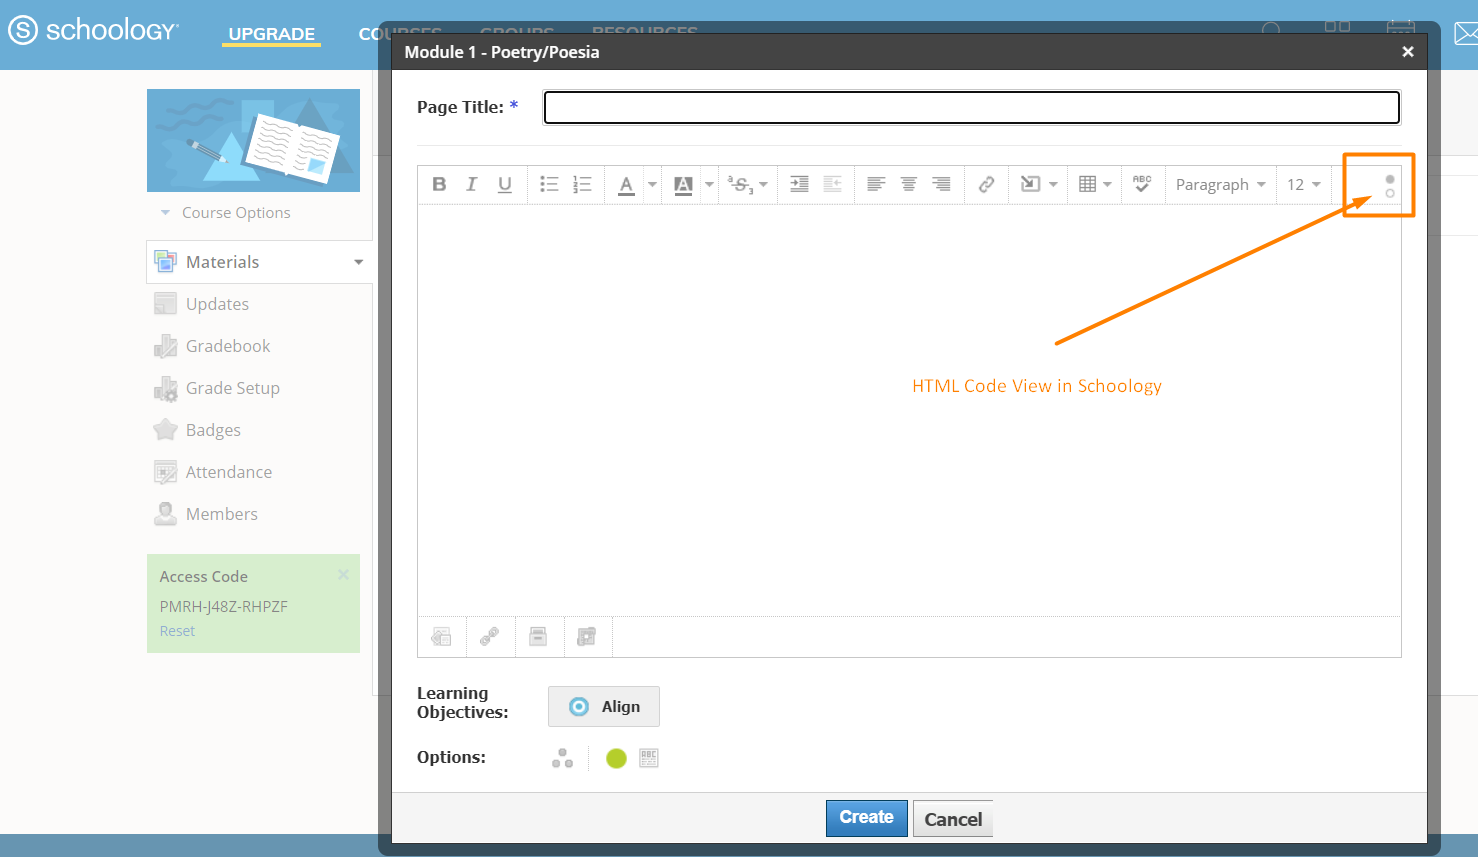
Task: Apply strikethrough formatting
Action: pyautogui.click(x=740, y=184)
